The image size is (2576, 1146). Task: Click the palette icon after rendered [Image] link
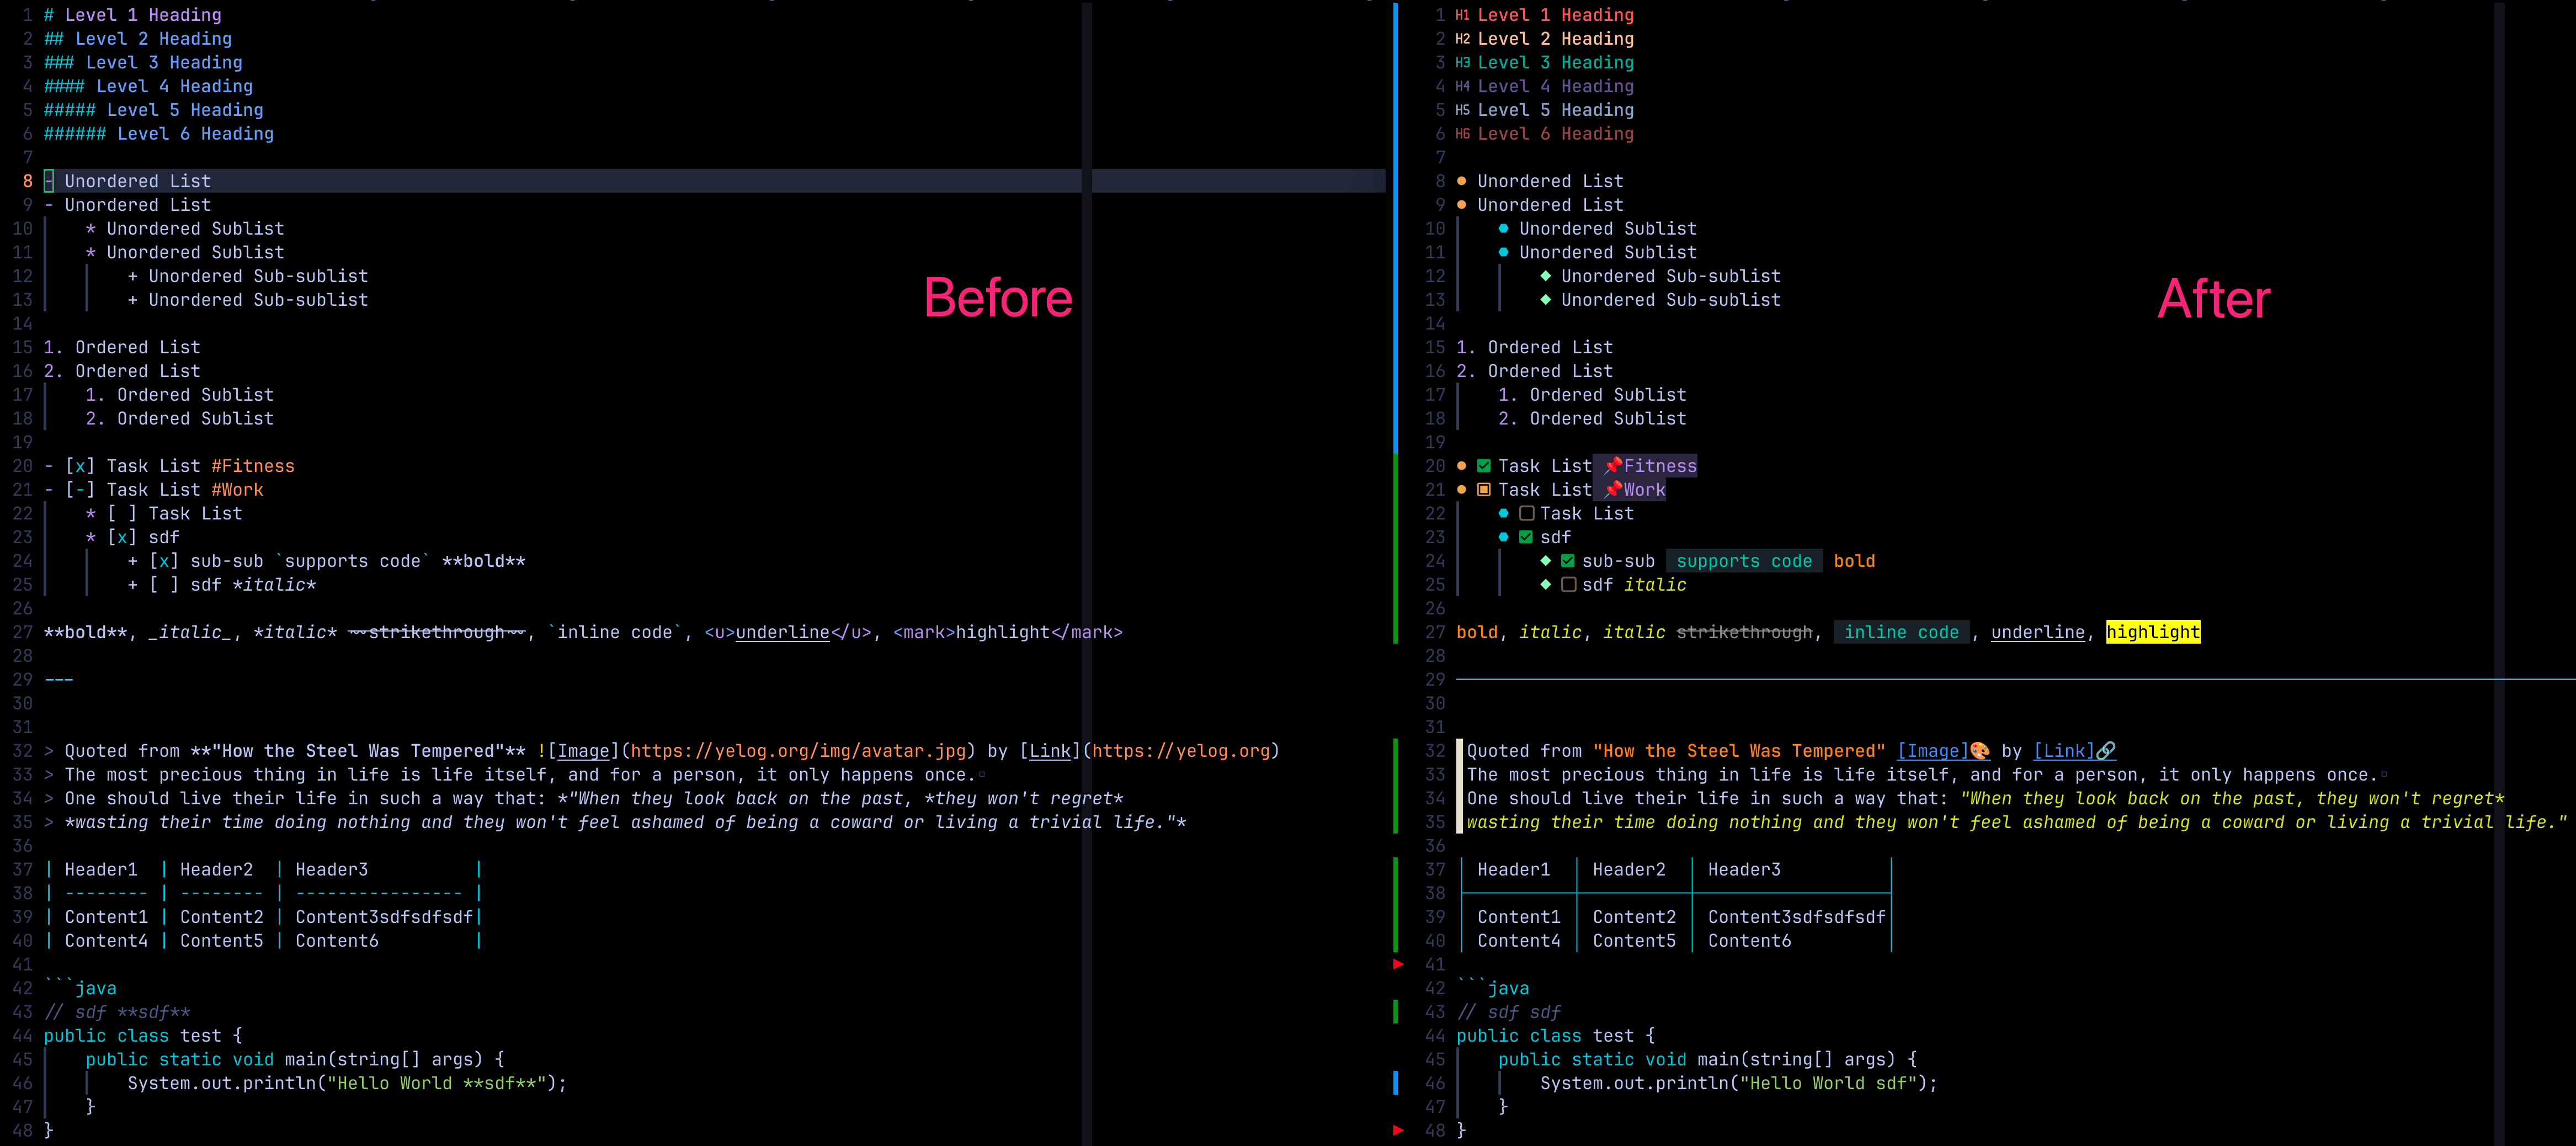(1979, 751)
